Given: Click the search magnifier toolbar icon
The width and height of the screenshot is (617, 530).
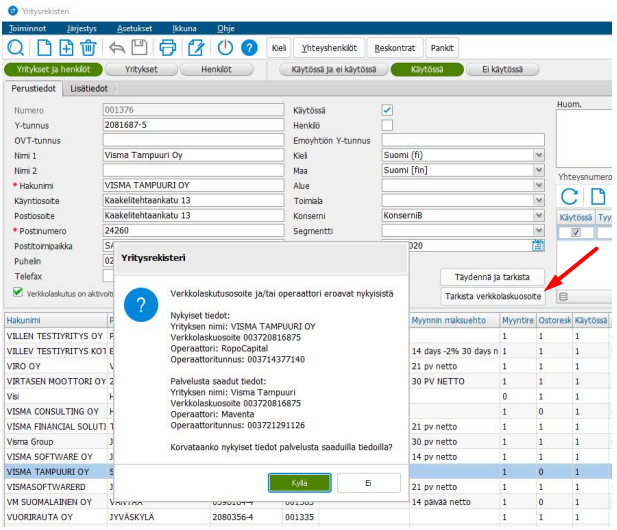Looking at the screenshot, I should tap(16, 48).
